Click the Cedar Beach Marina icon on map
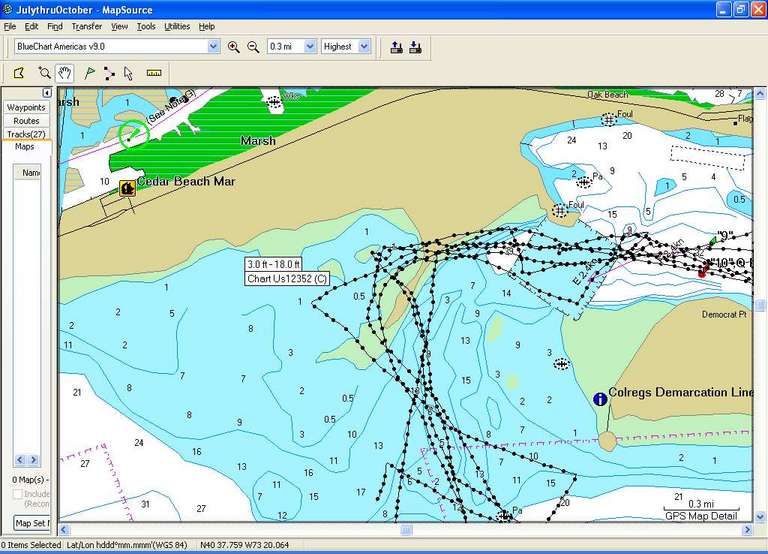Viewport: 768px width, 554px height. [127, 188]
